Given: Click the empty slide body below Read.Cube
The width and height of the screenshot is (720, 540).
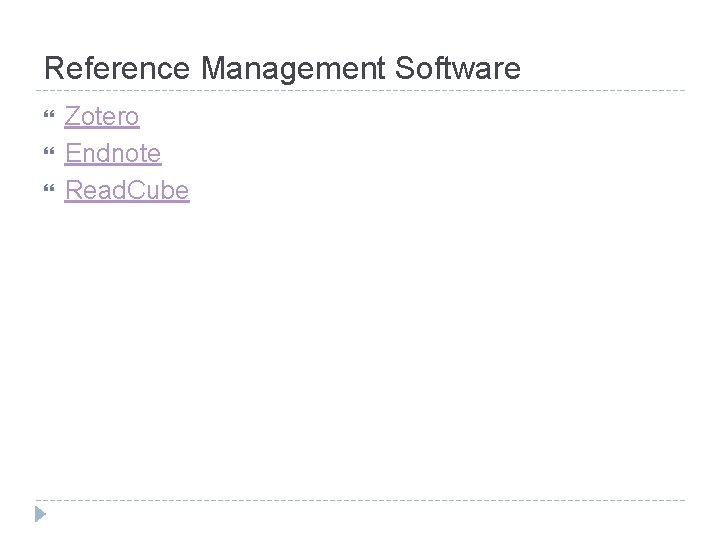Looking at the screenshot, I should [x=360, y=340].
